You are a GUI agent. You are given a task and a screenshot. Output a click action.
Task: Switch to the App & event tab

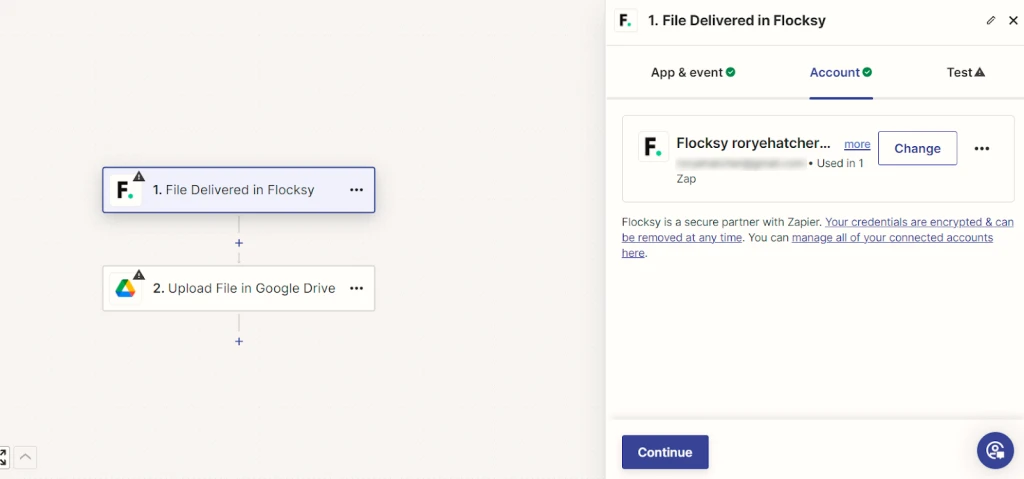(692, 72)
